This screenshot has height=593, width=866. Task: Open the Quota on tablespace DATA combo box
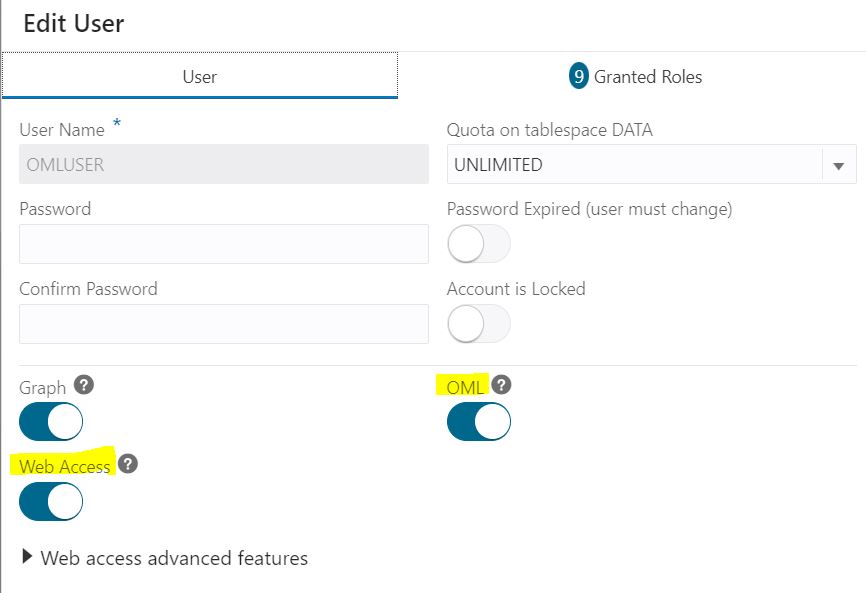634,165
